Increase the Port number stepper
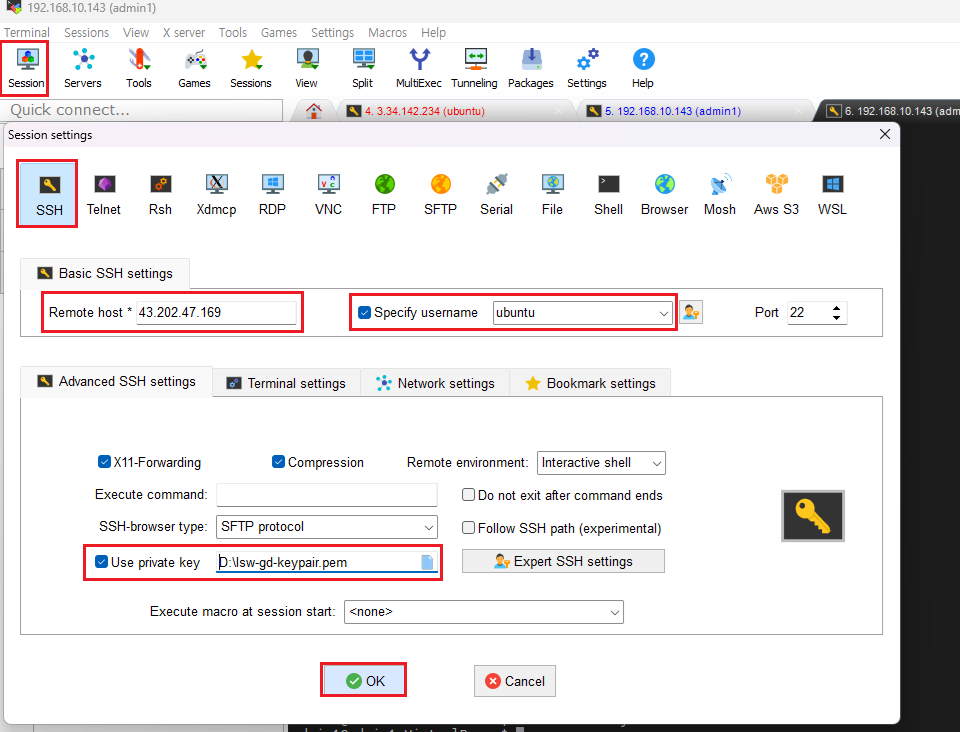This screenshot has width=960, height=732. 836,308
